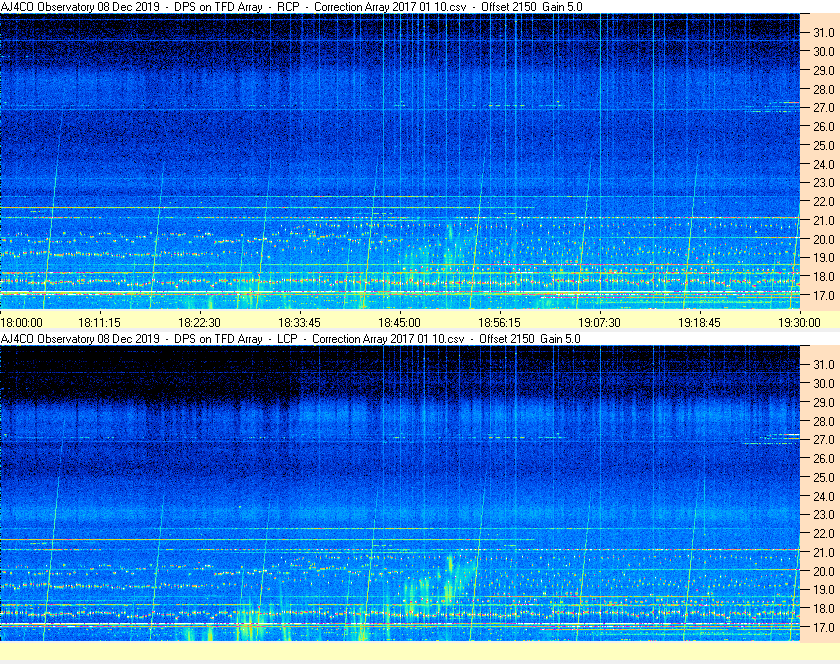The height and width of the screenshot is (664, 840).
Task: Select the 18:00:00 time axis label
Action: click(21, 323)
